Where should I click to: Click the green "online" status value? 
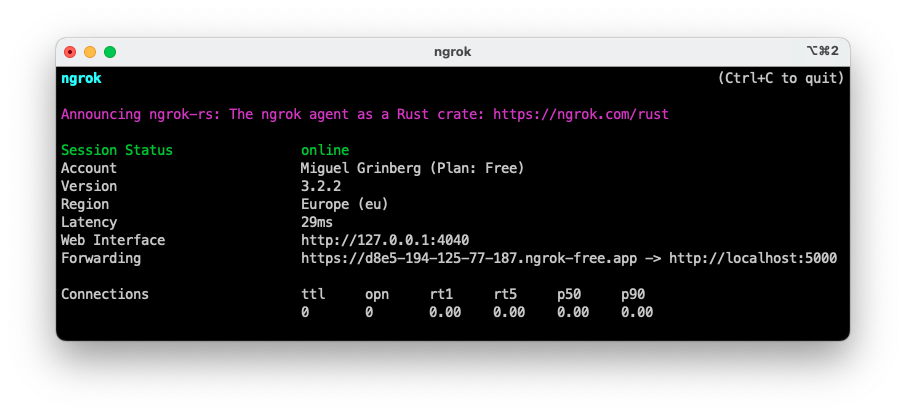325,150
